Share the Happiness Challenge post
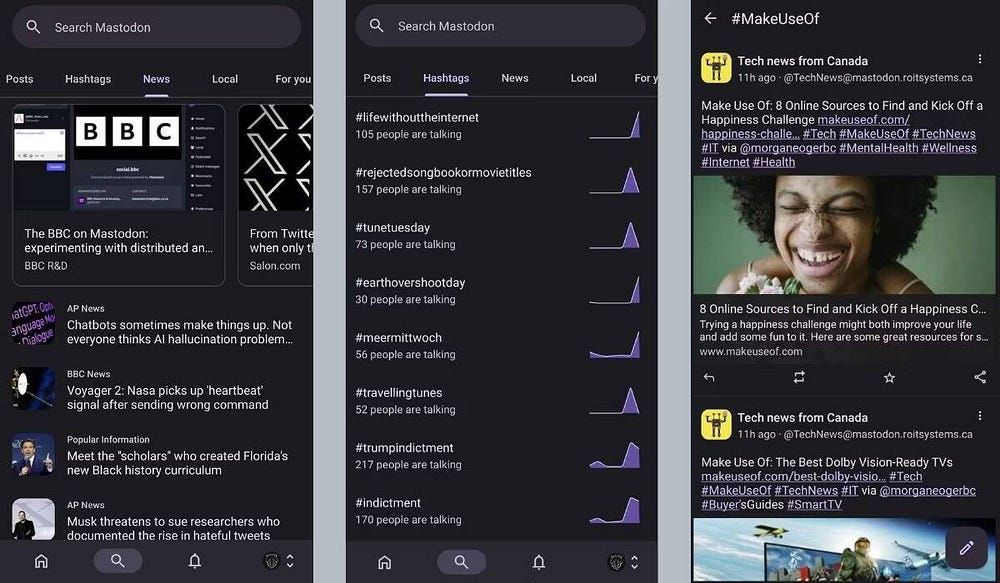This screenshot has height=583, width=1000. [979, 378]
